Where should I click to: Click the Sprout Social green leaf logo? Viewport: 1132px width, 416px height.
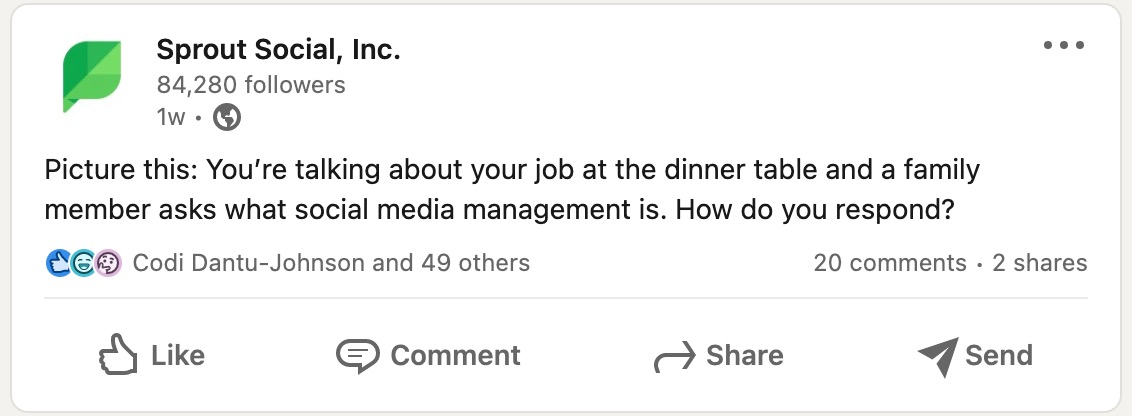click(92, 77)
